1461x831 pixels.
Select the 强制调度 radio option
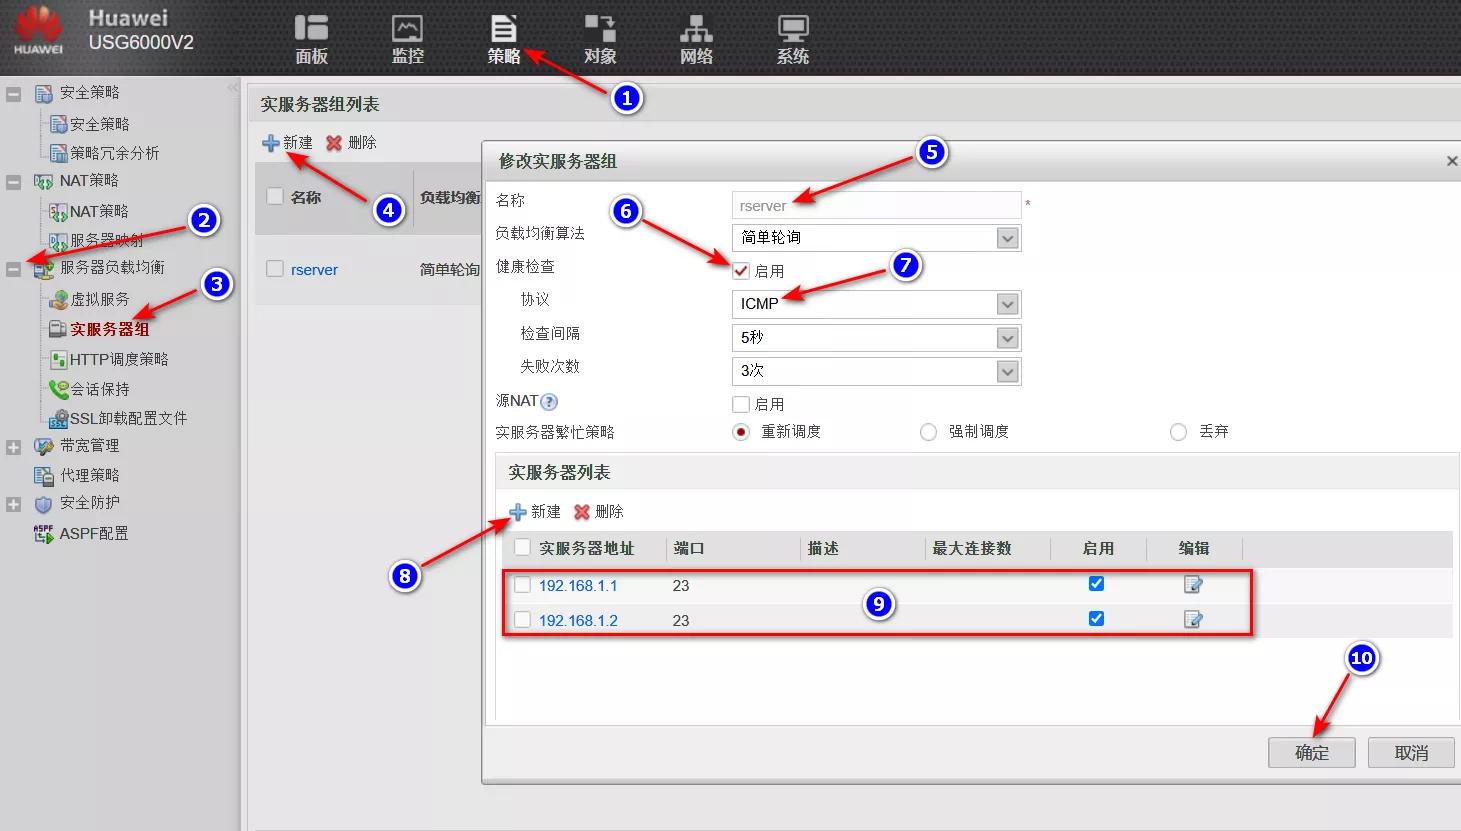929,432
